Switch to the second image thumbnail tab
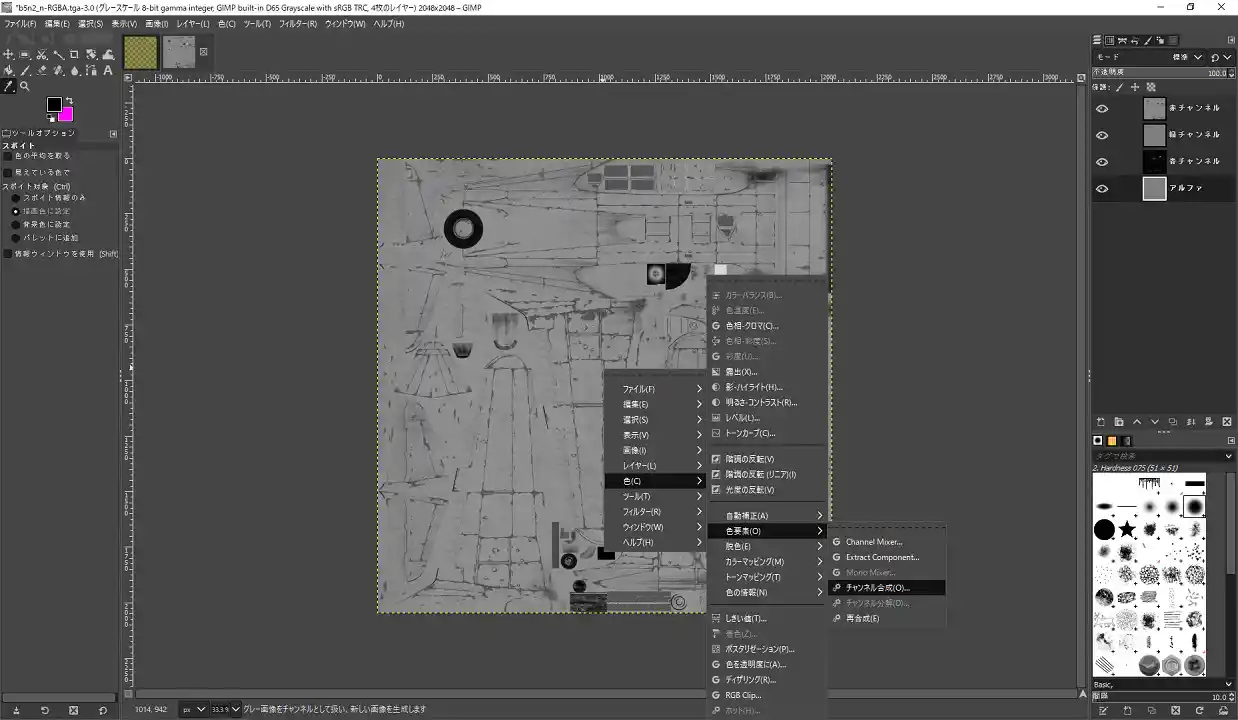1238x720 pixels. pos(179,52)
